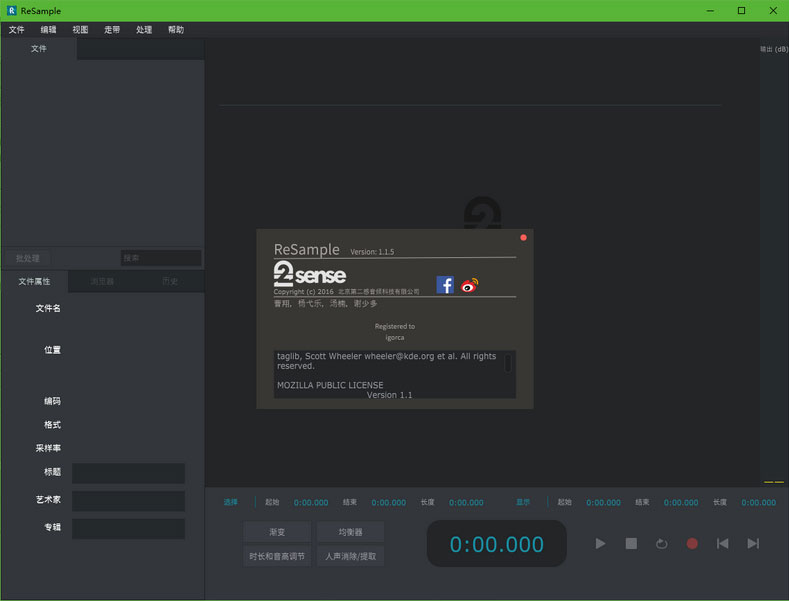Click the MOZILLA PUBLIC LICENSE text
This screenshot has width=789, height=601.
pyautogui.click(x=330, y=385)
